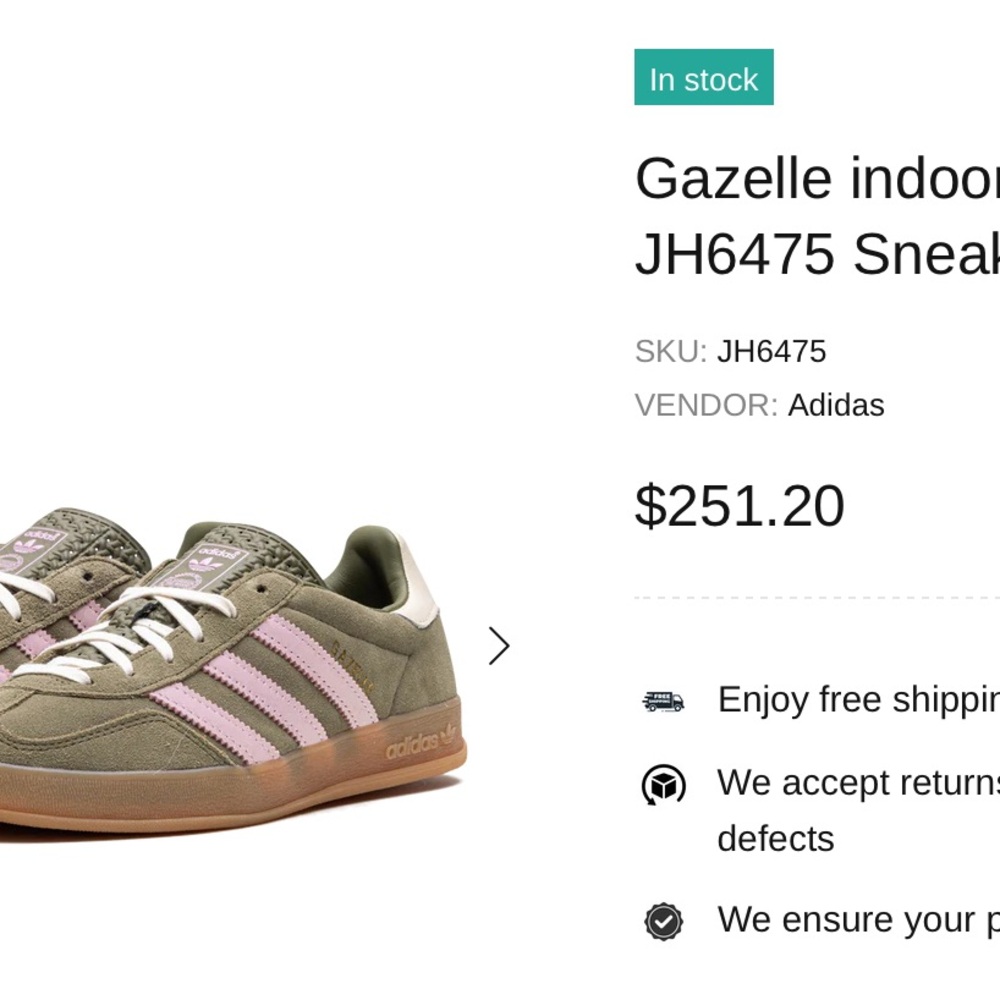Click the circular-arrow box icon beside returns text

coord(663,784)
